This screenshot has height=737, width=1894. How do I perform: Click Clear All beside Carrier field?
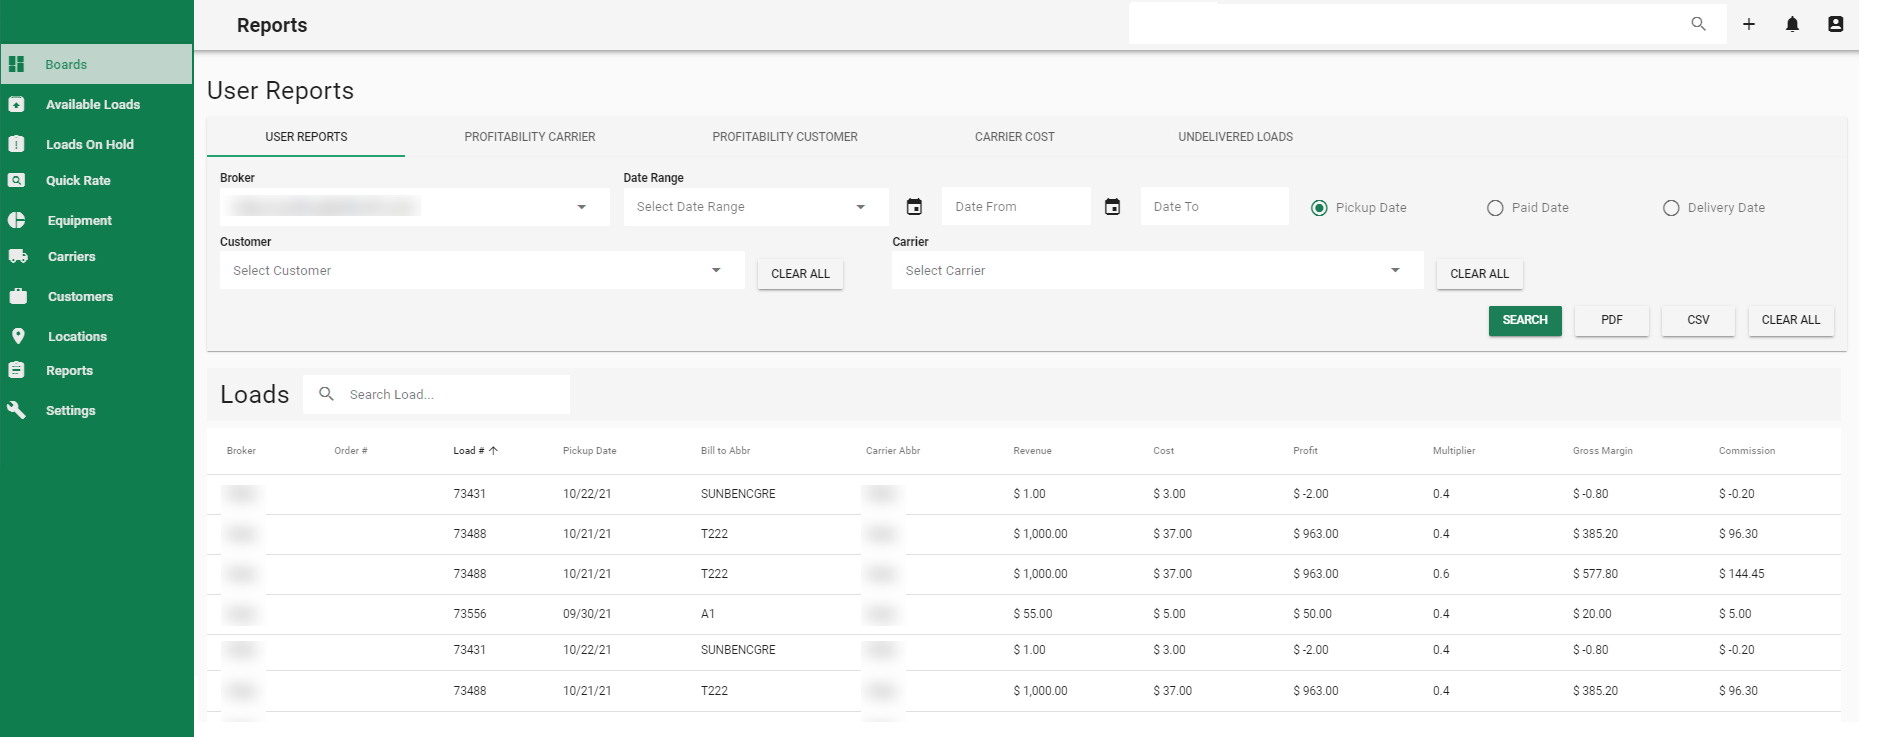coord(1479,274)
